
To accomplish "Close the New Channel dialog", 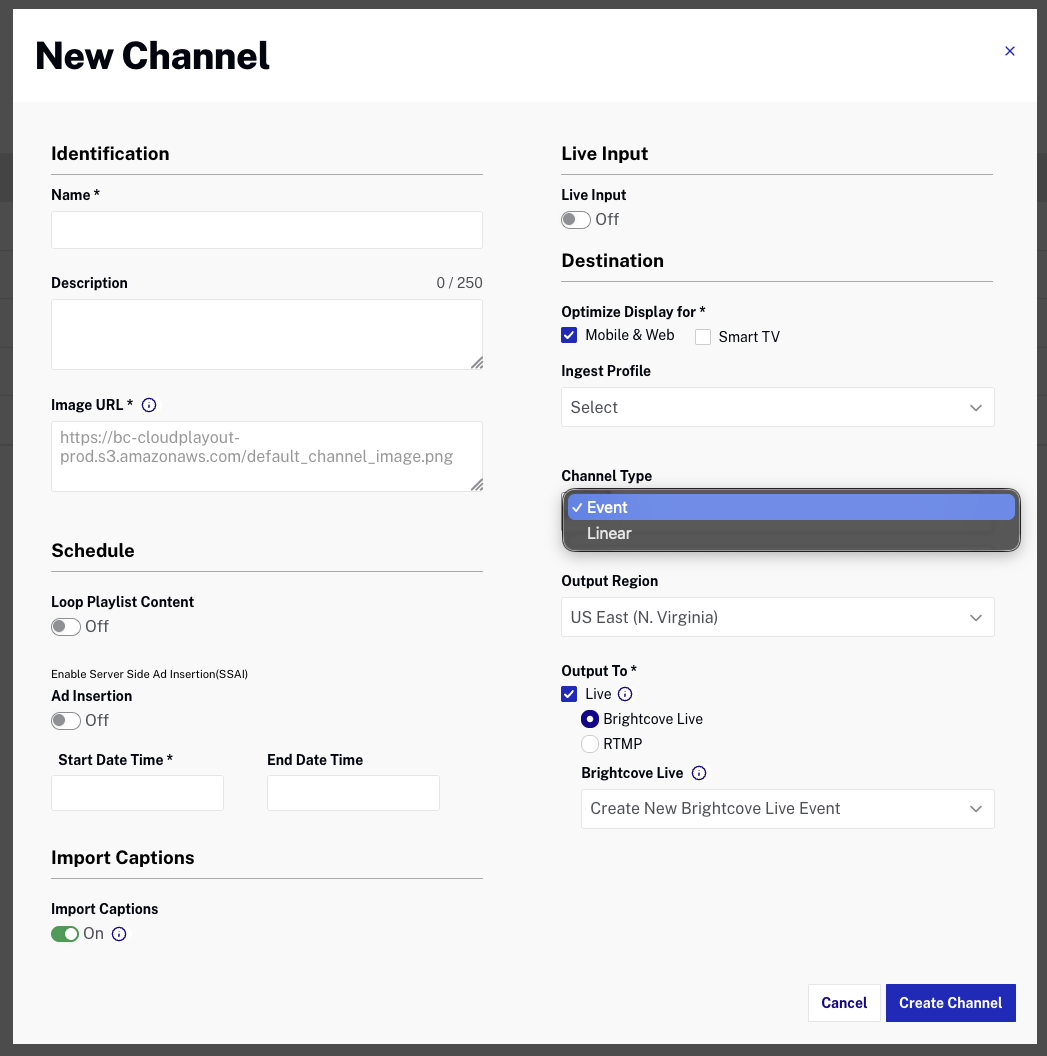I will pos(1010,51).
